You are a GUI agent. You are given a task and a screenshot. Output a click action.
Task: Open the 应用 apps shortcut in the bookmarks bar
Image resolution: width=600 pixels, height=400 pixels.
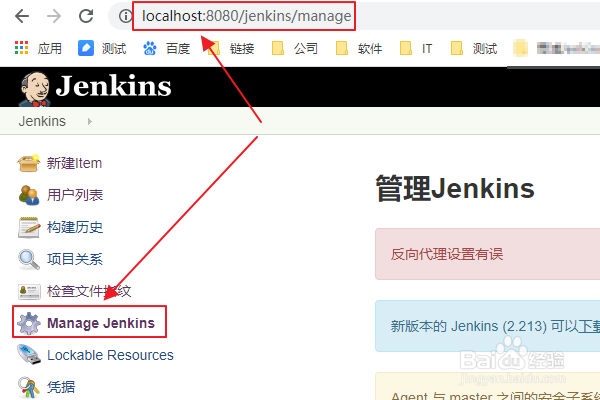[x=38, y=49]
